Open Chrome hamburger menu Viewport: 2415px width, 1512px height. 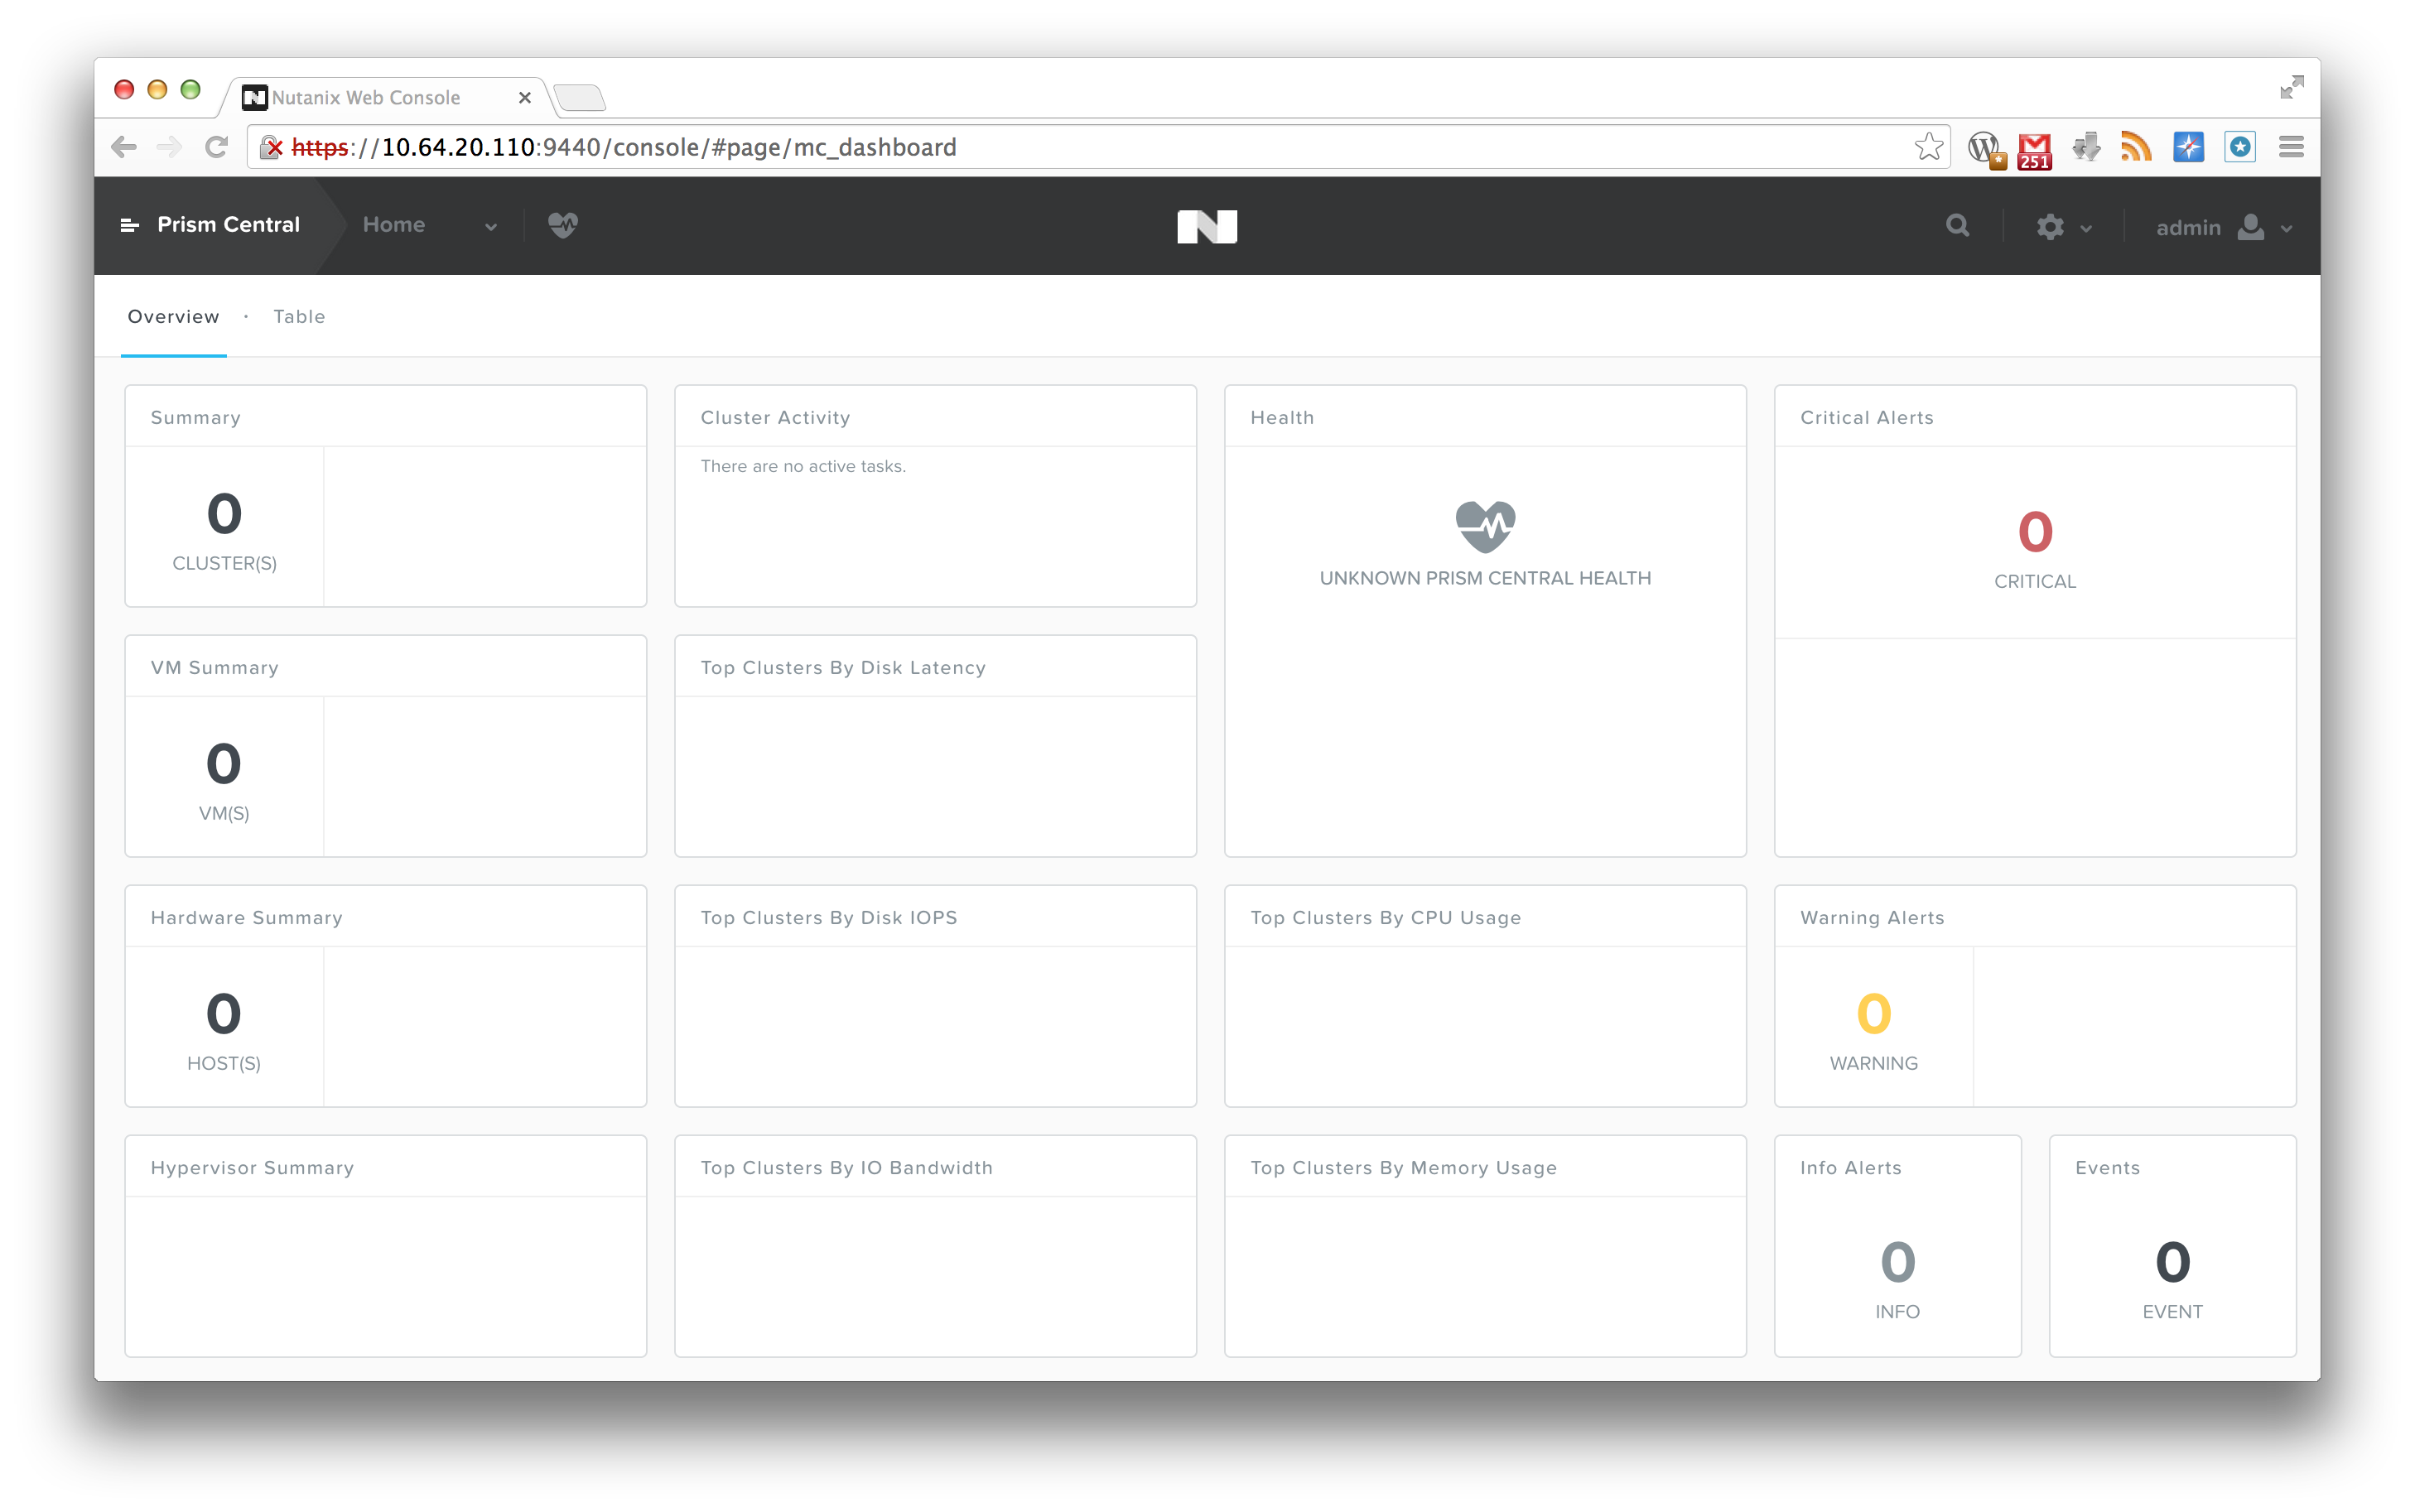pos(2291,148)
